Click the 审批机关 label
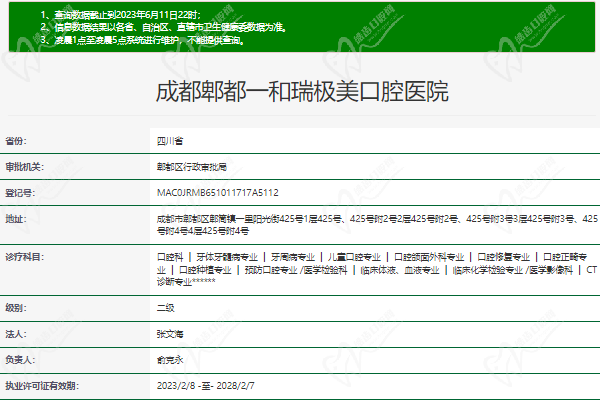The height and width of the screenshot is (400, 600). (24, 167)
